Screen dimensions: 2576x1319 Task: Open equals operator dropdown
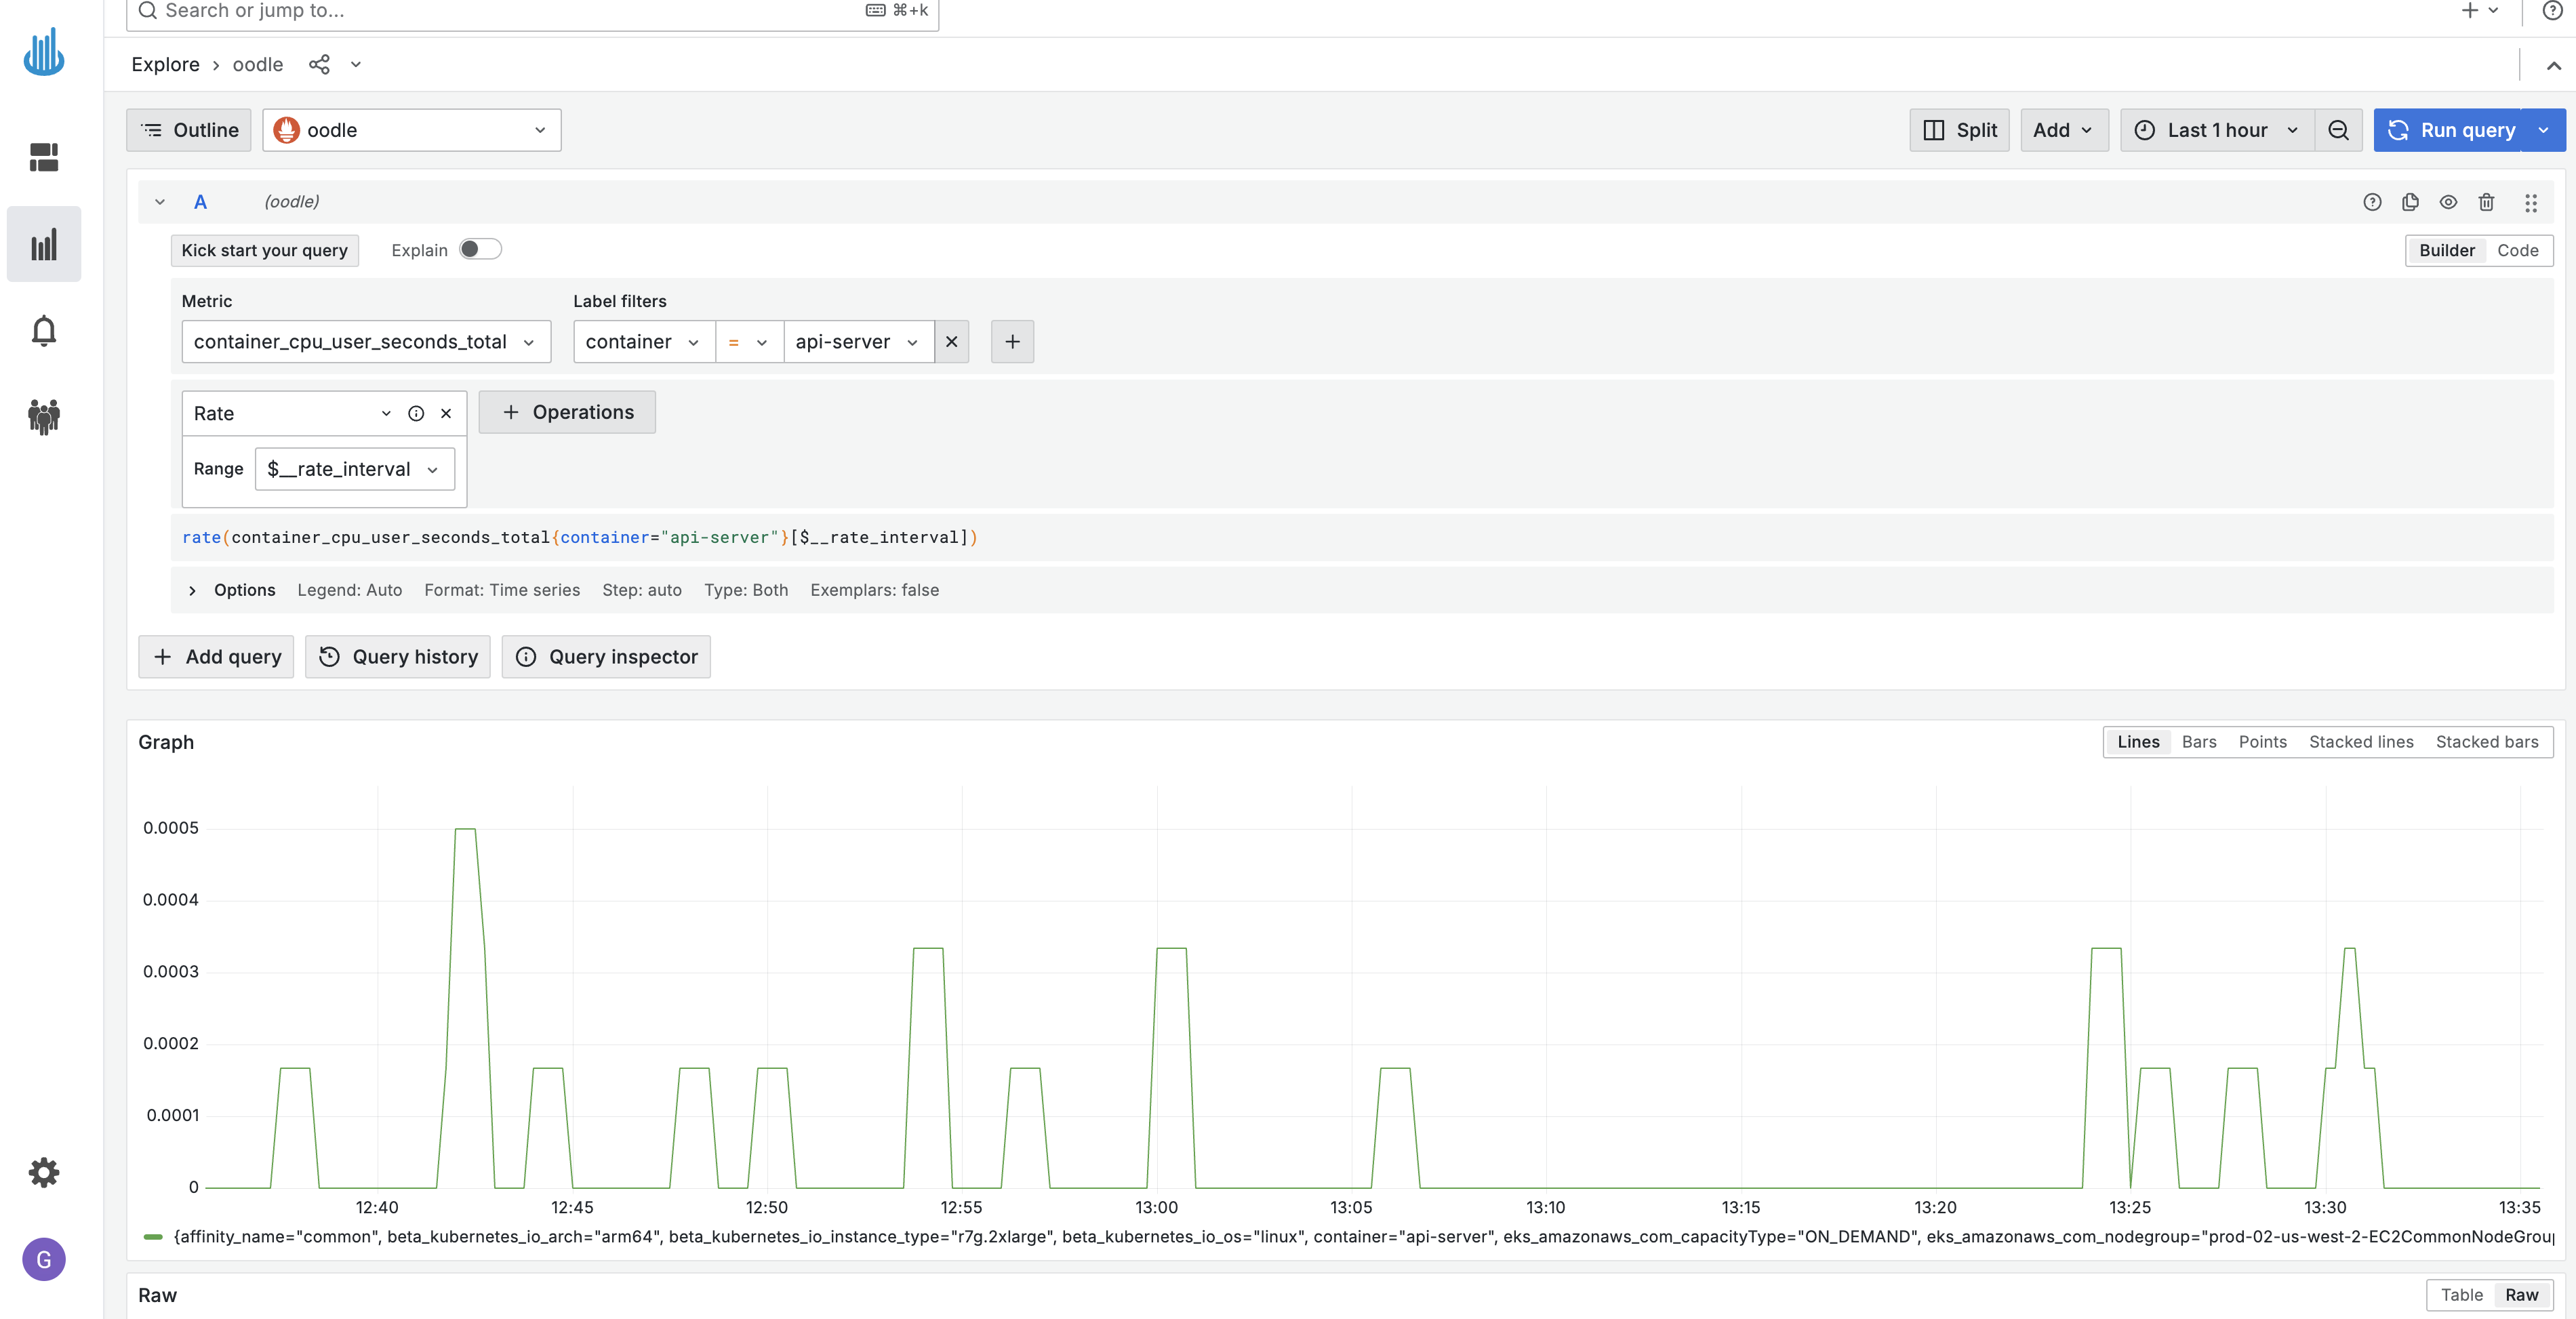click(749, 342)
